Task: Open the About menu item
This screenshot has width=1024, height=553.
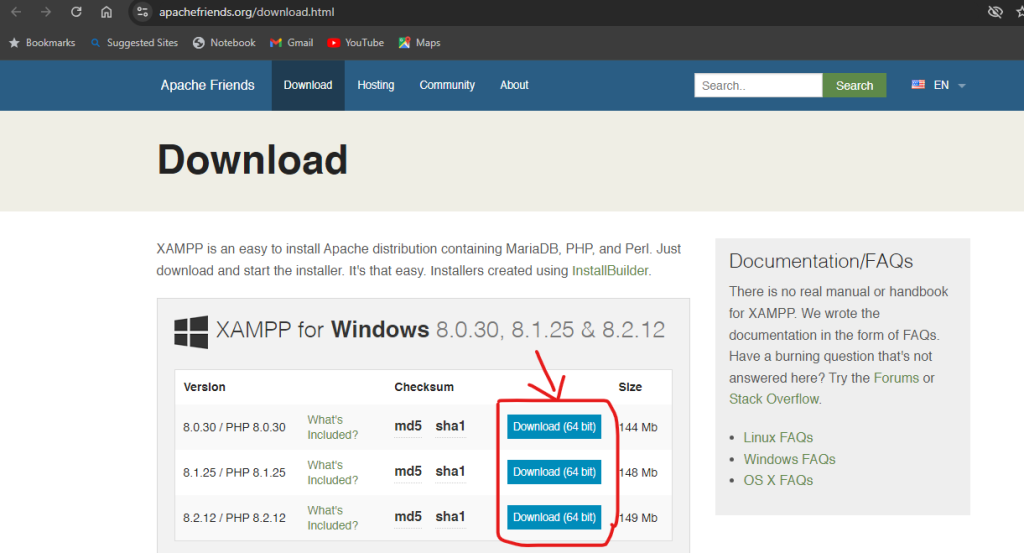Action: tap(514, 85)
